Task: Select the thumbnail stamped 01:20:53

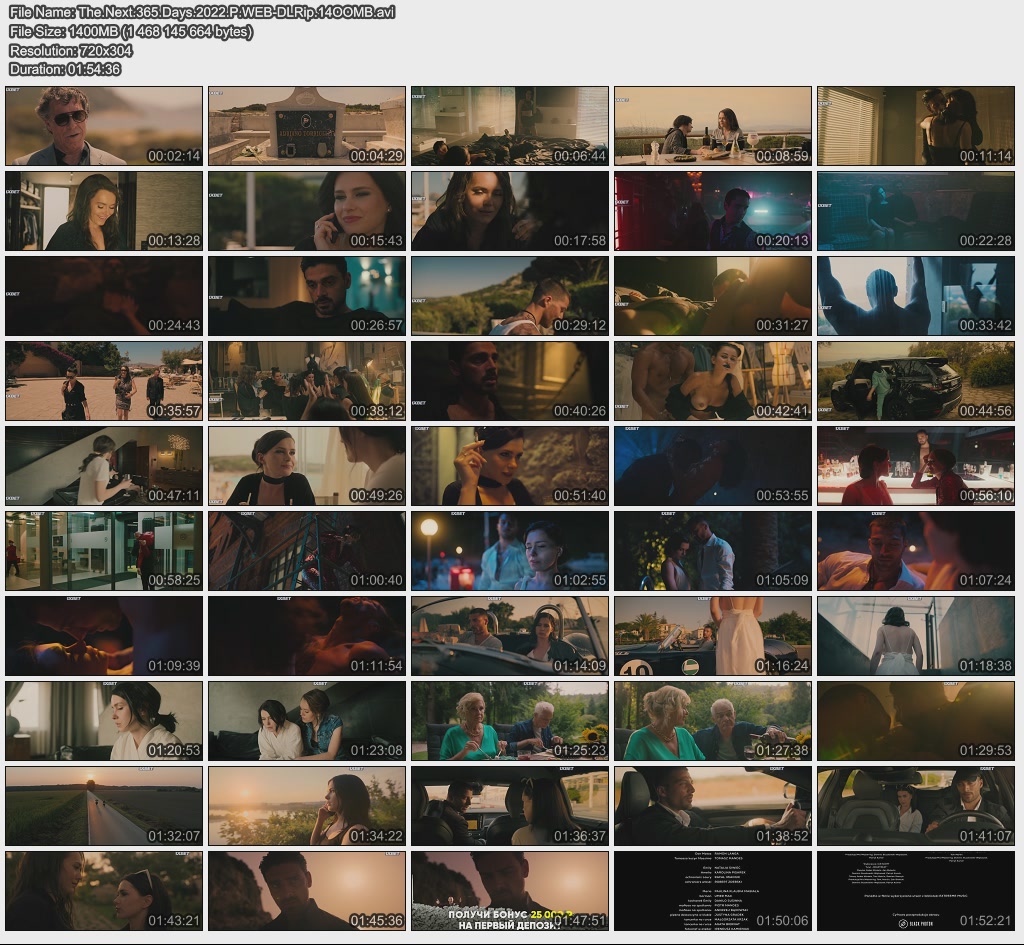Action: click(104, 721)
